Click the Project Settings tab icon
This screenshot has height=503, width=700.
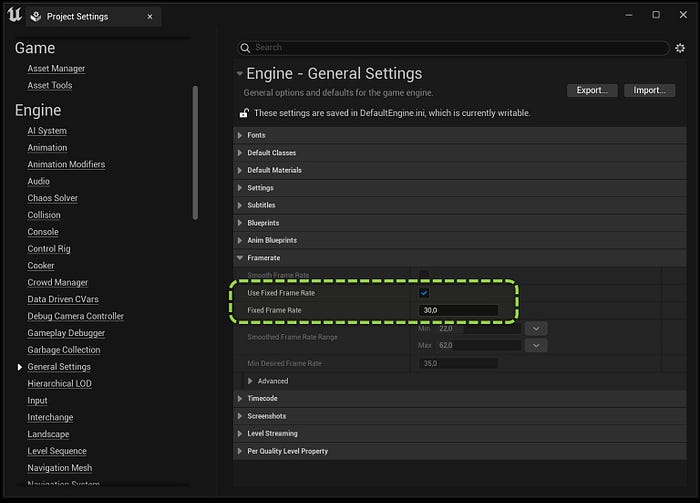pos(36,17)
